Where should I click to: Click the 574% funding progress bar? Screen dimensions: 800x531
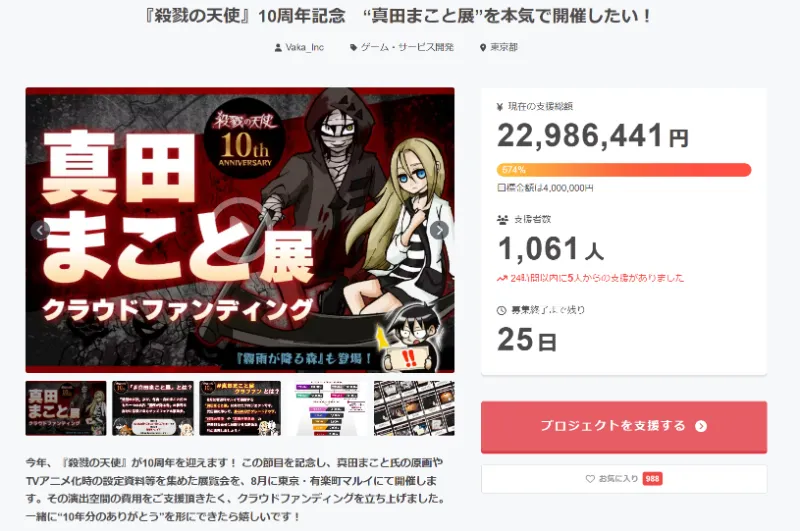point(624,170)
